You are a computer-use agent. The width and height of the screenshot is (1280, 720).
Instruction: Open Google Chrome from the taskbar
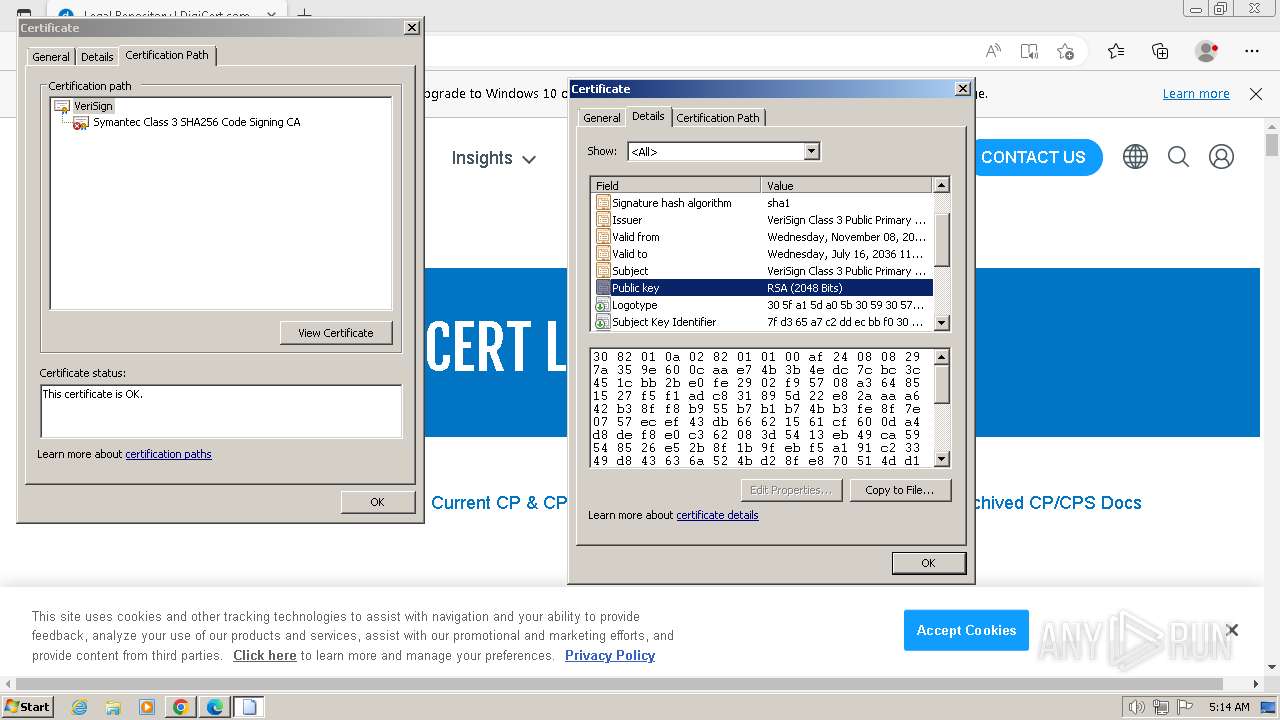(x=181, y=707)
